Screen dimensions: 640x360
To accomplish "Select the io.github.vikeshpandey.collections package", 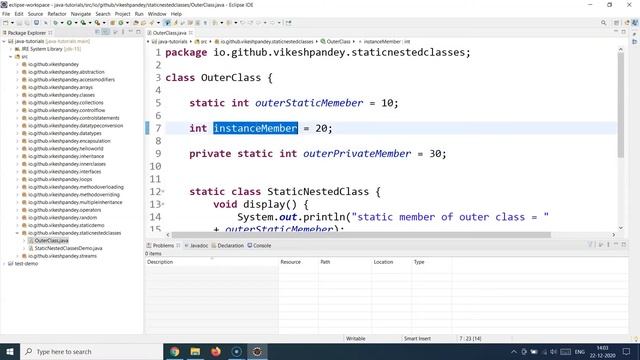I will [66, 102].
